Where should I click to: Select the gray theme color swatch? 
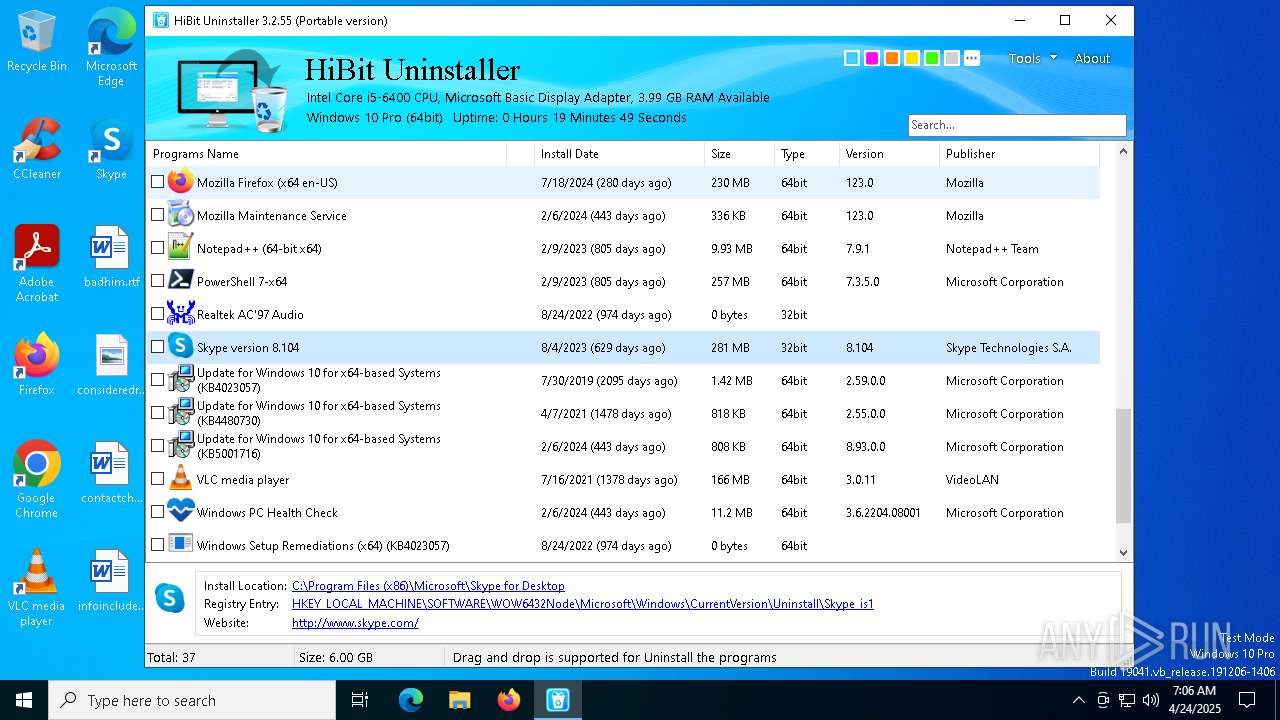[952, 58]
